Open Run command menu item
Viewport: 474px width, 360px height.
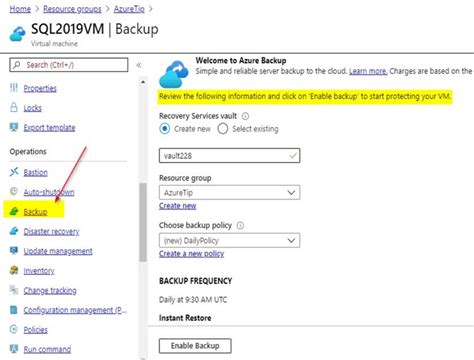click(47, 349)
